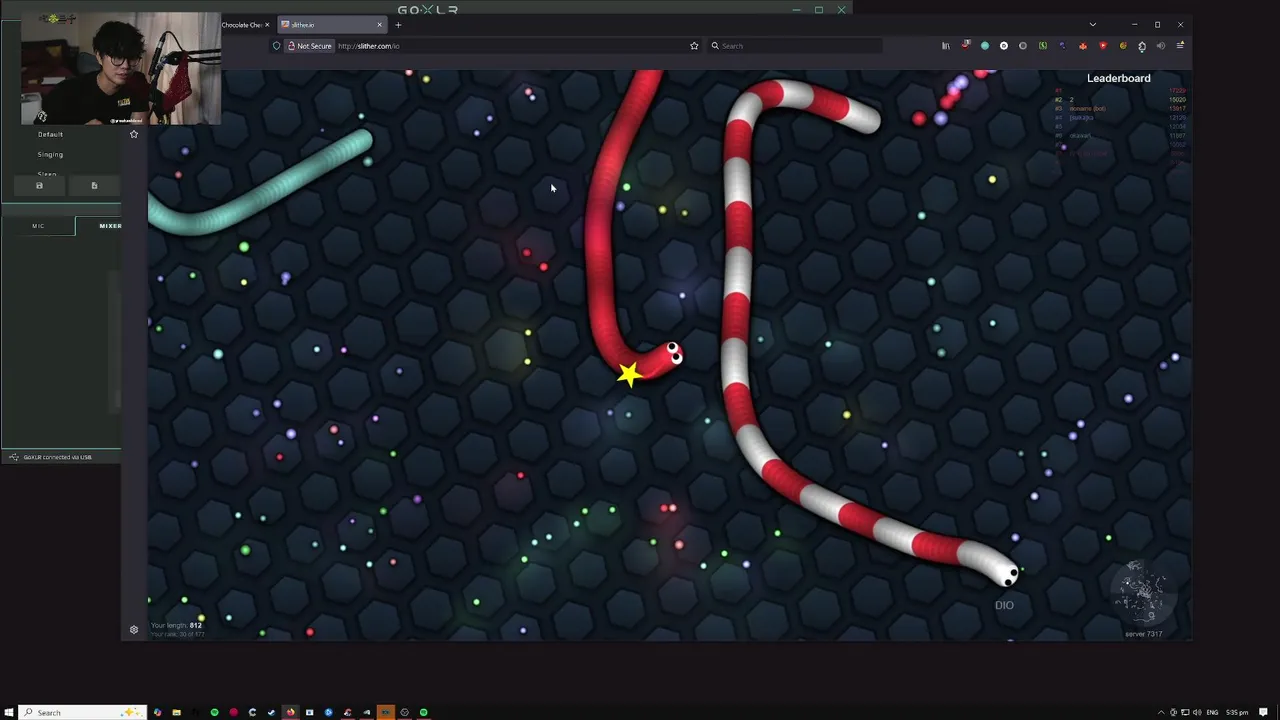Click the browser Search field

795,46
